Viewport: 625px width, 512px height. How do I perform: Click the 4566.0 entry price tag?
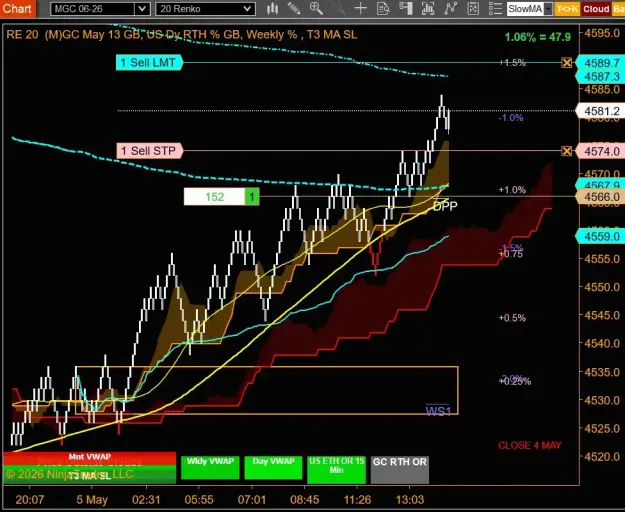pos(601,197)
